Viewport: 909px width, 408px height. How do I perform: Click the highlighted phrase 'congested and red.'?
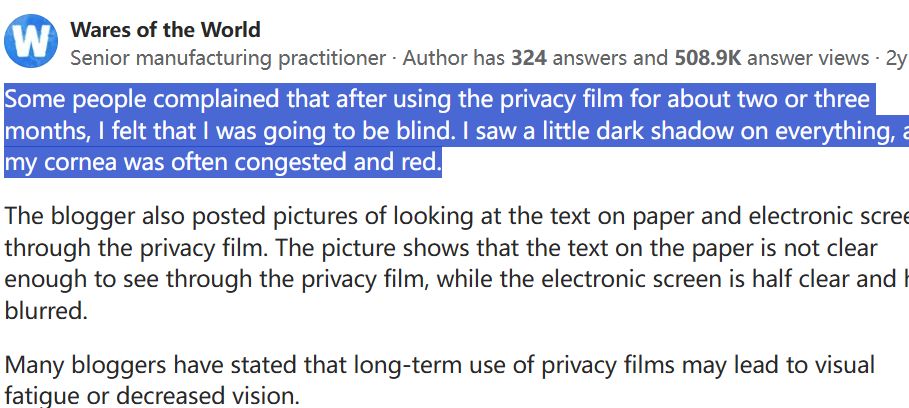tap(338, 163)
